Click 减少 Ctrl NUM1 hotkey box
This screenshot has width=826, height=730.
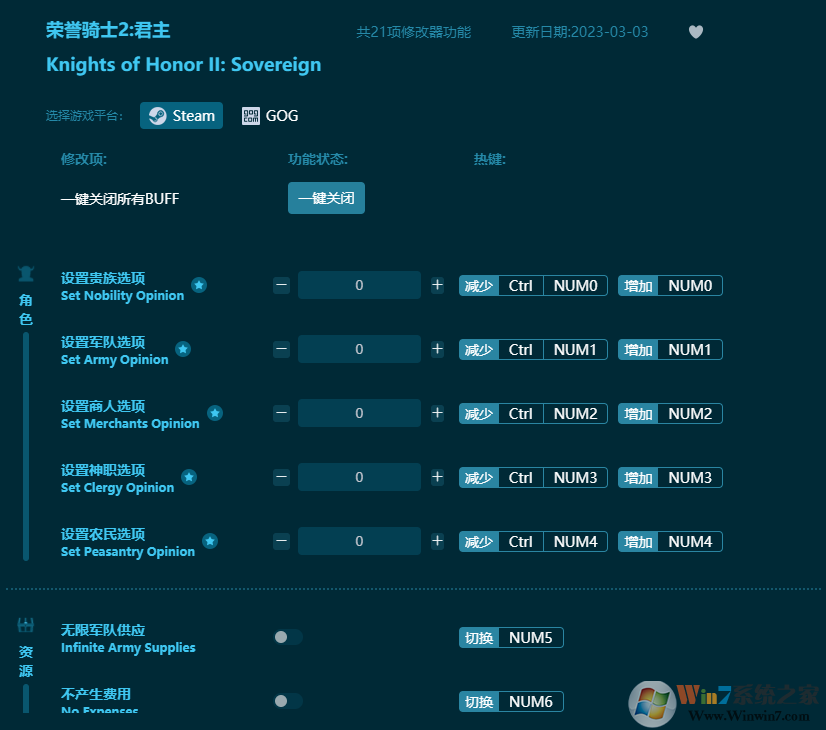pyautogui.click(x=533, y=350)
